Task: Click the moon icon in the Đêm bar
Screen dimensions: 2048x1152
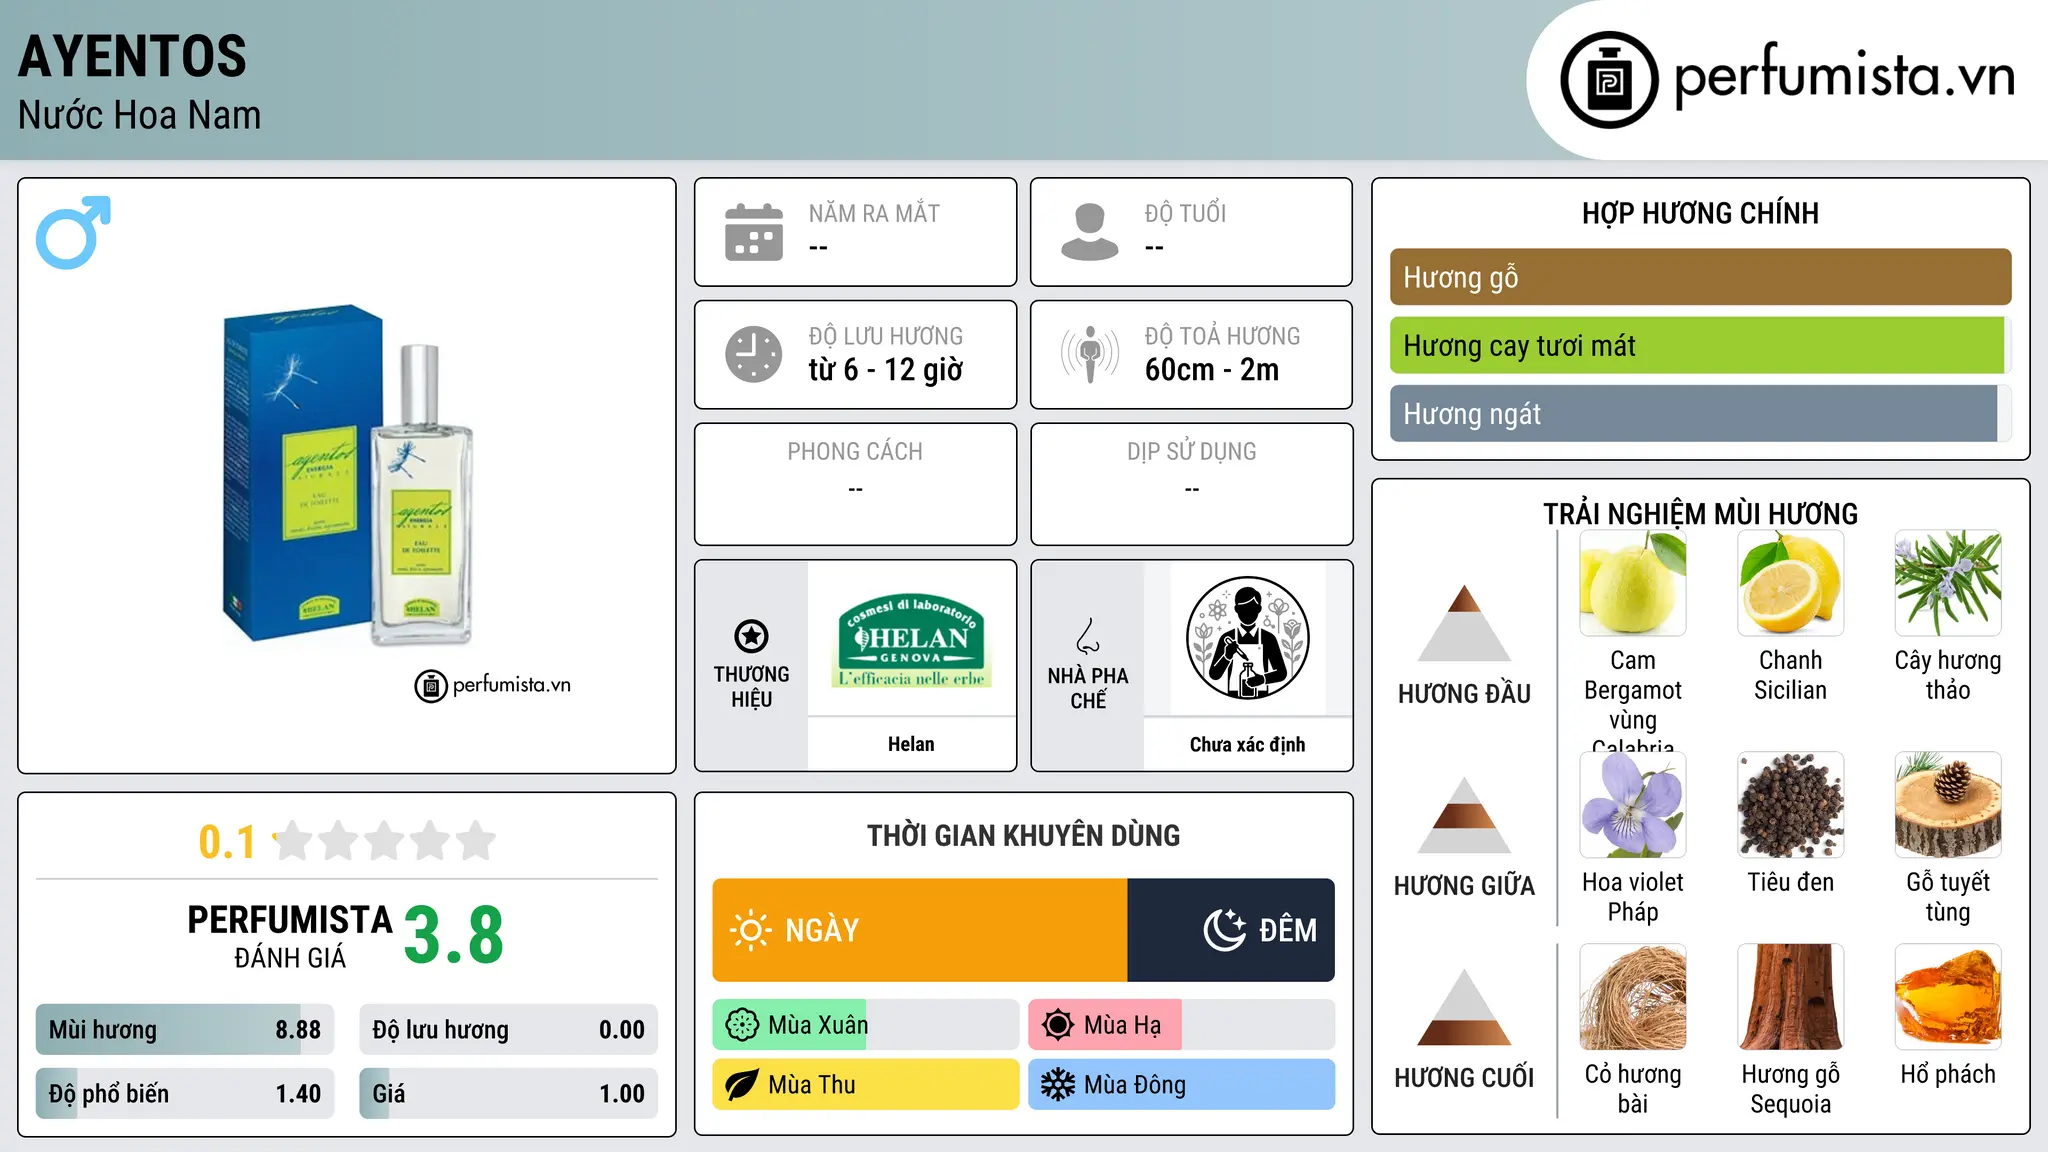Action: pyautogui.click(x=1224, y=930)
